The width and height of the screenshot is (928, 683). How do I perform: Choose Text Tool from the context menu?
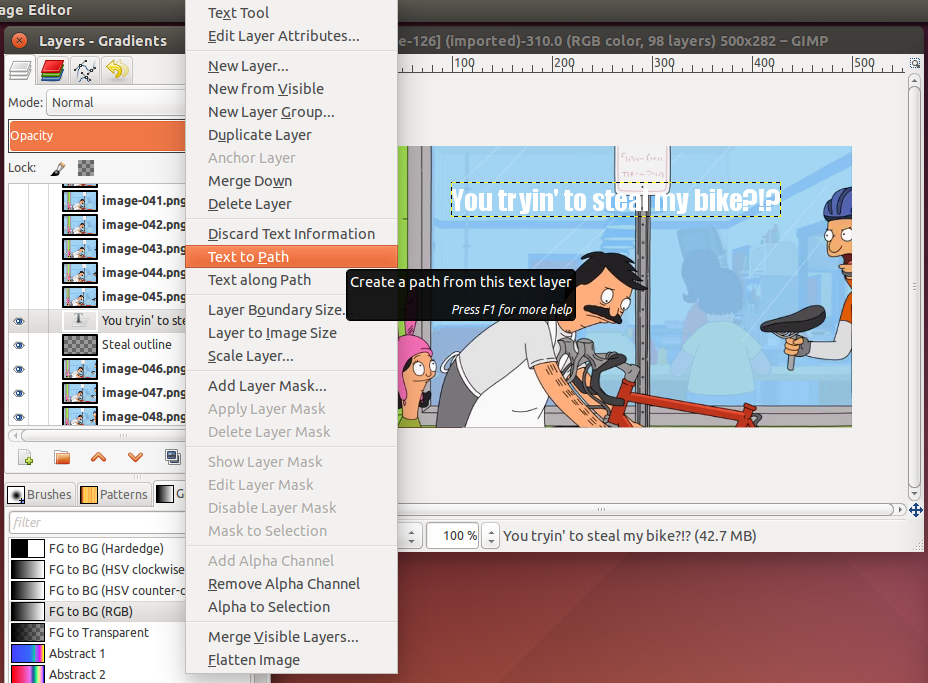[x=291, y=12]
